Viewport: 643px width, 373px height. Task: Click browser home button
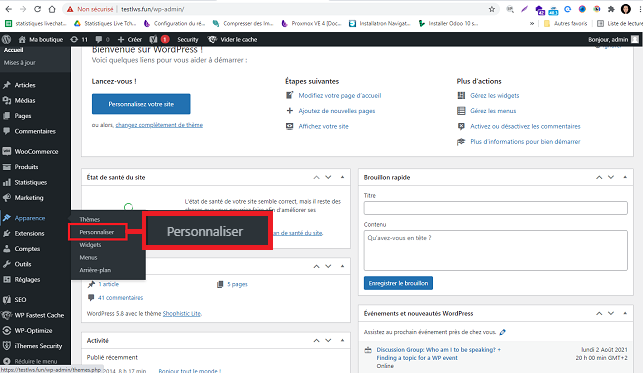52,9
